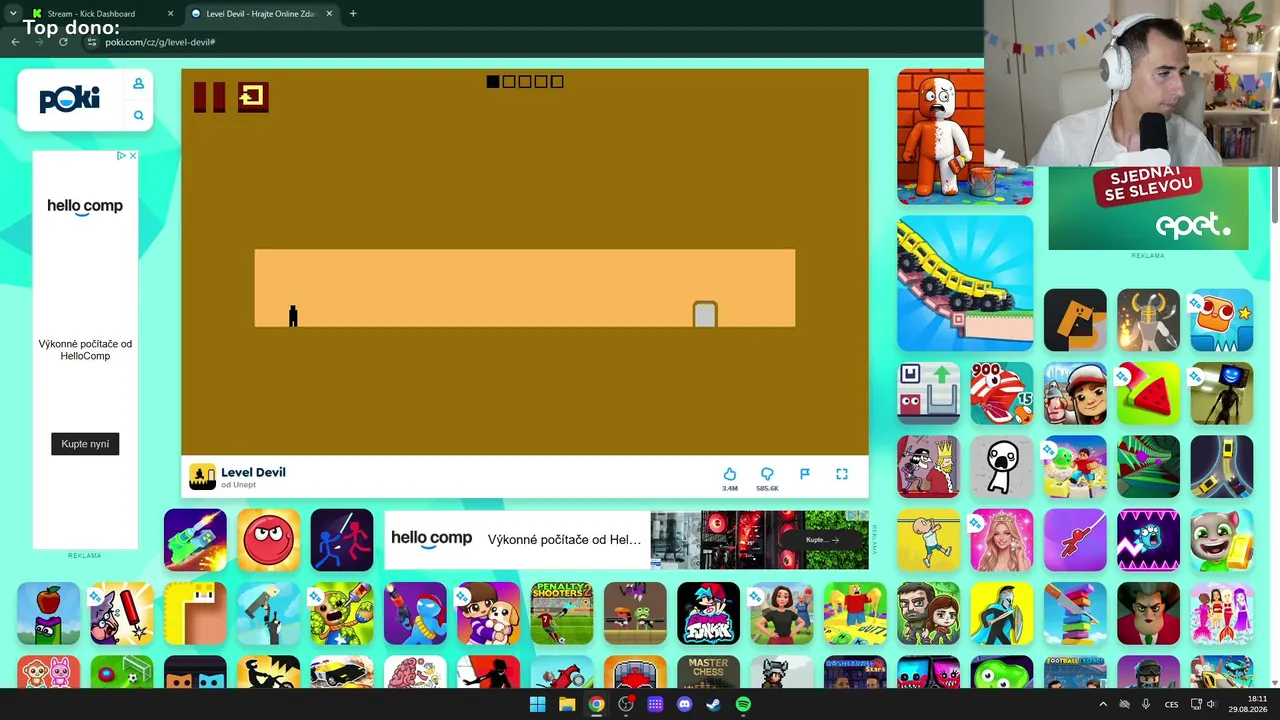1280x720 pixels.
Task: Open the Master Chess game thumbnail
Action: point(708,672)
